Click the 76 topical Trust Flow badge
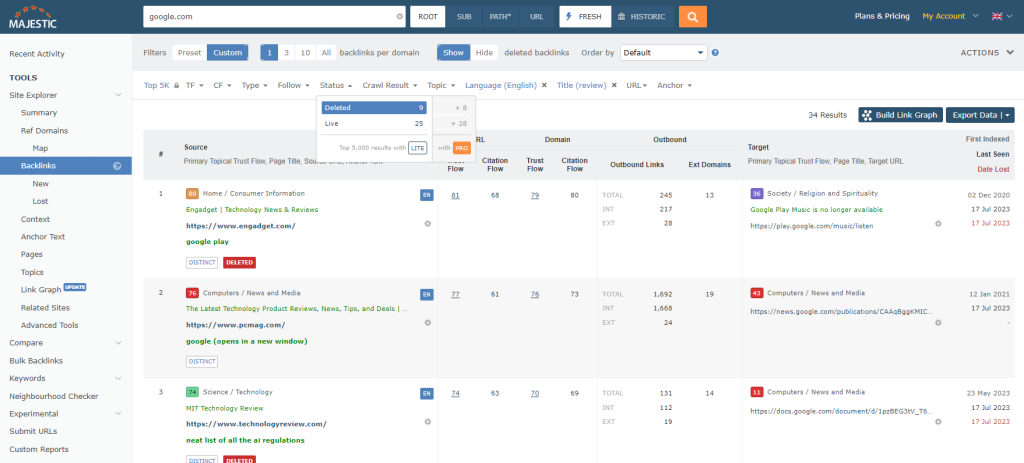The image size is (1024, 463). (x=192, y=293)
